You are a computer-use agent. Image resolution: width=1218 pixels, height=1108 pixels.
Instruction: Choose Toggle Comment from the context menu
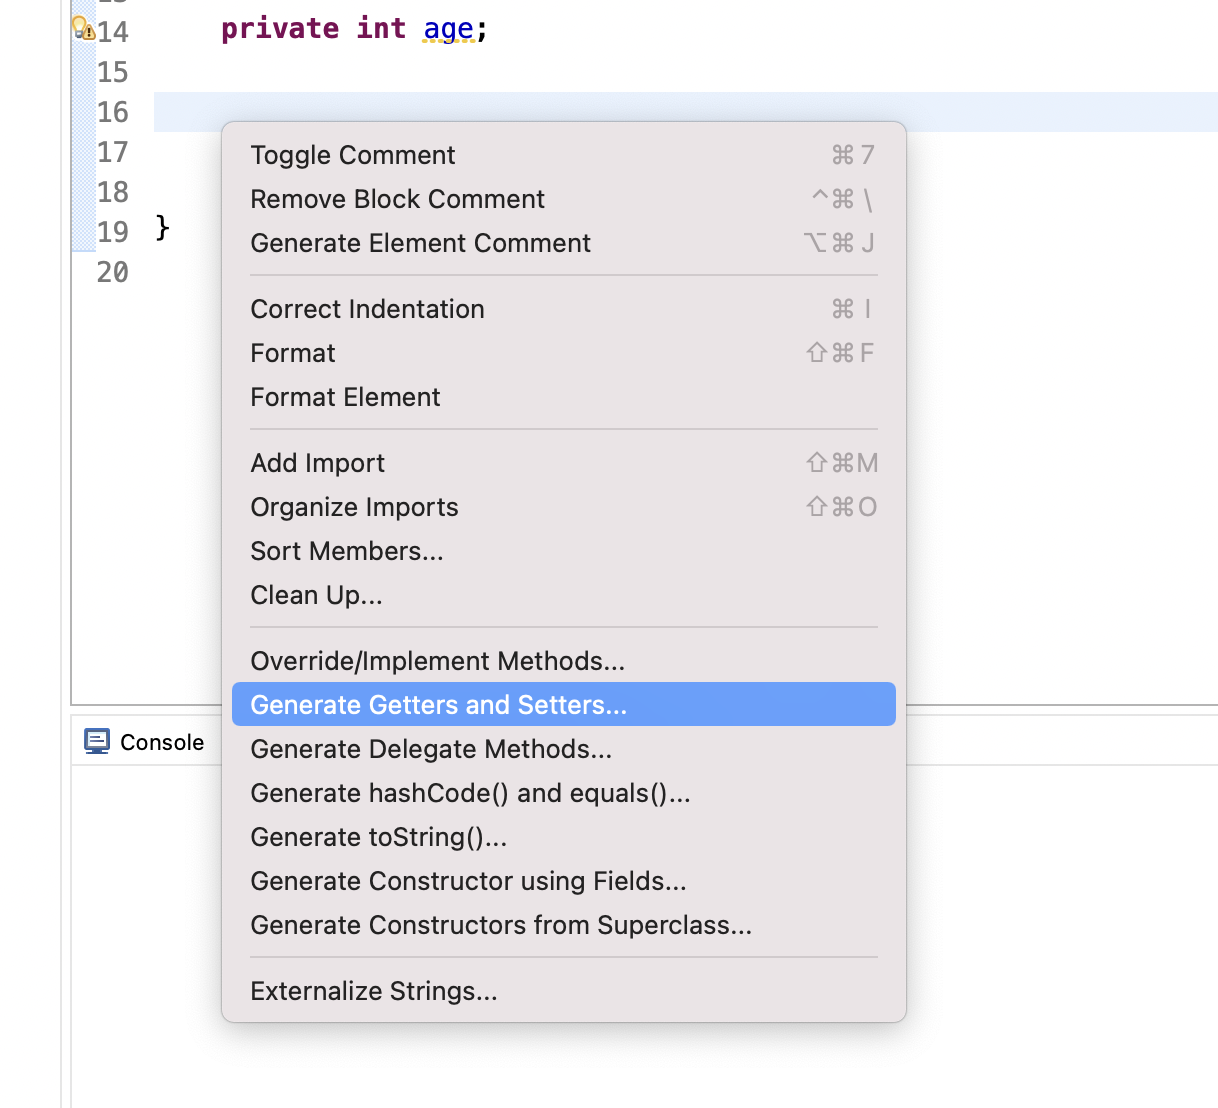click(563, 155)
